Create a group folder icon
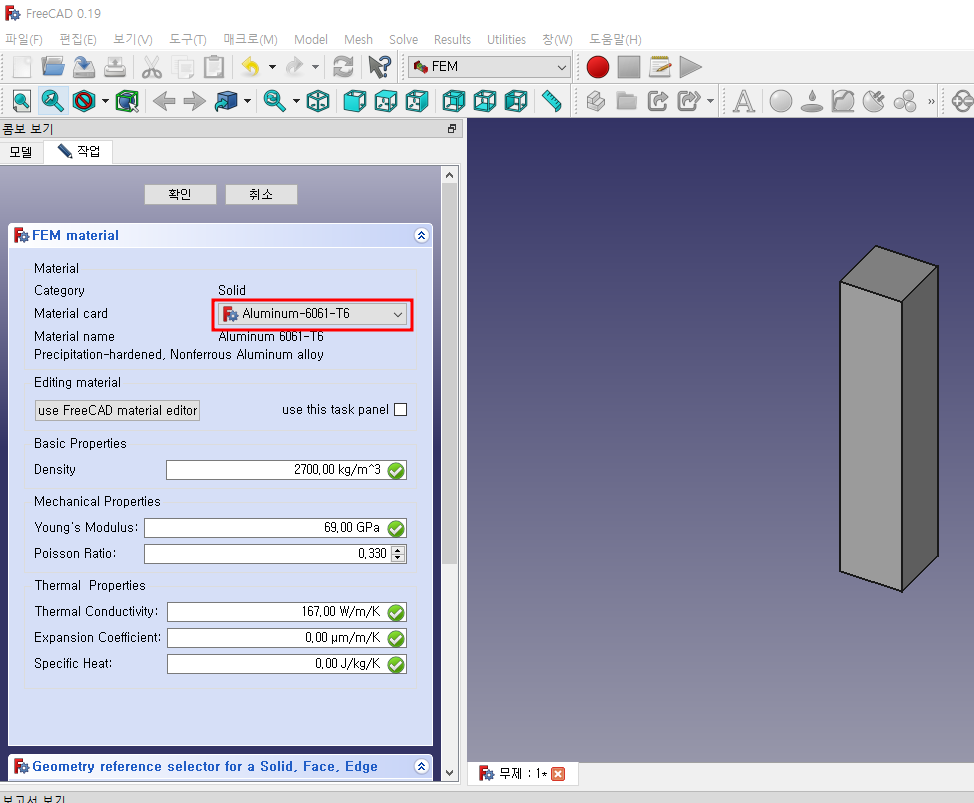This screenshot has width=974, height=803. [x=626, y=101]
